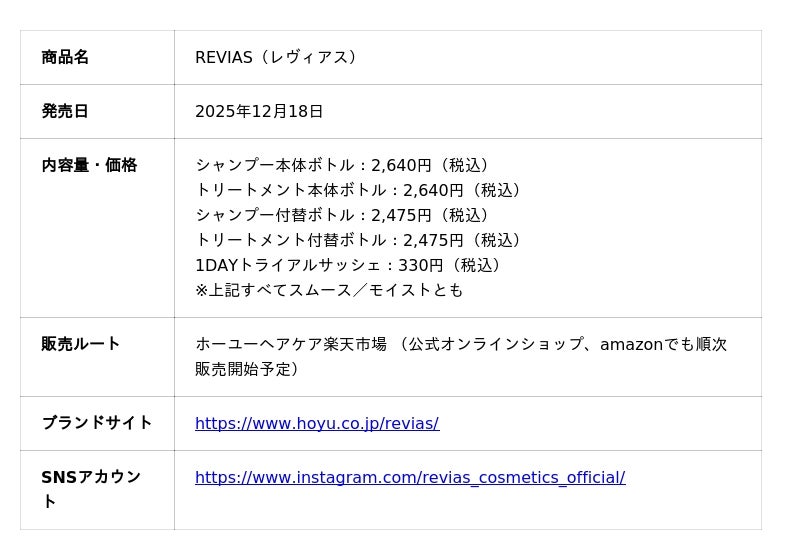This screenshot has width=800, height=560.
Task: Click the 販売開始予定 text line
Action: 247,369
